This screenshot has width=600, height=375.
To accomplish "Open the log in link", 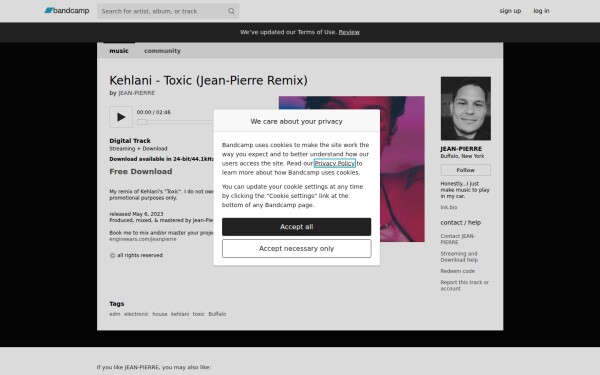I will [541, 11].
